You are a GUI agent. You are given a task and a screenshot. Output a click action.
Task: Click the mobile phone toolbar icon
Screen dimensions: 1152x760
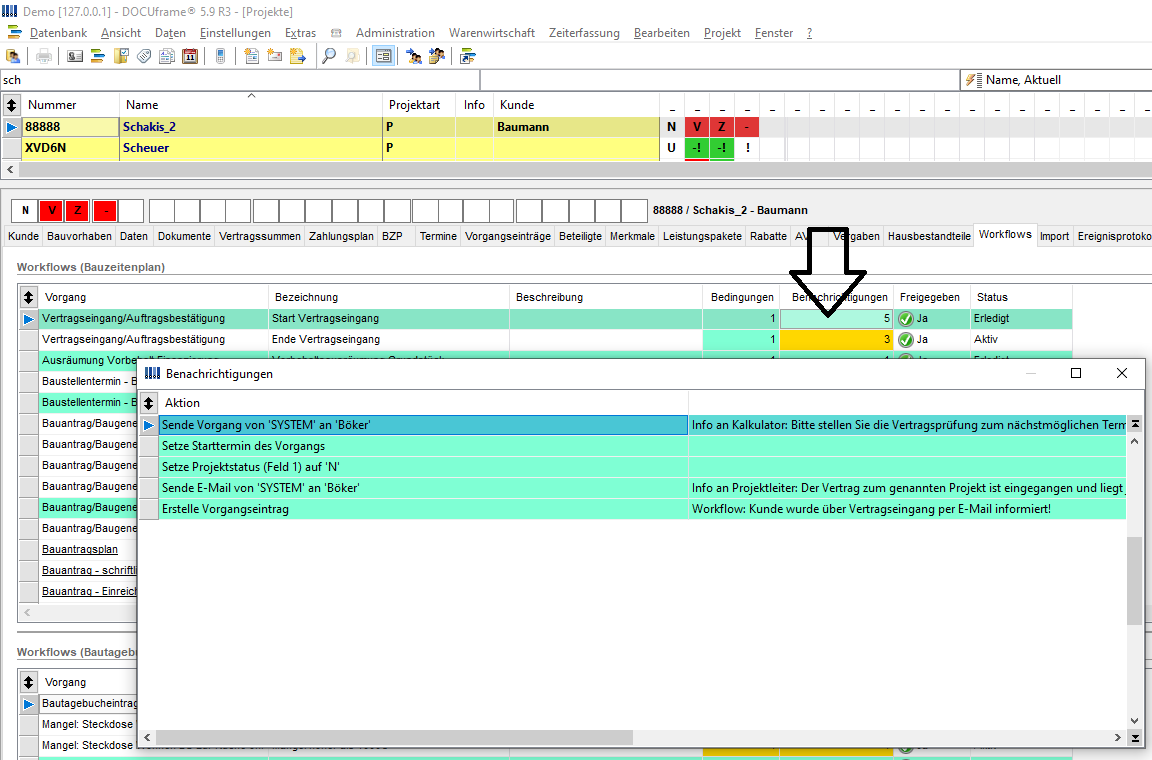[220, 56]
